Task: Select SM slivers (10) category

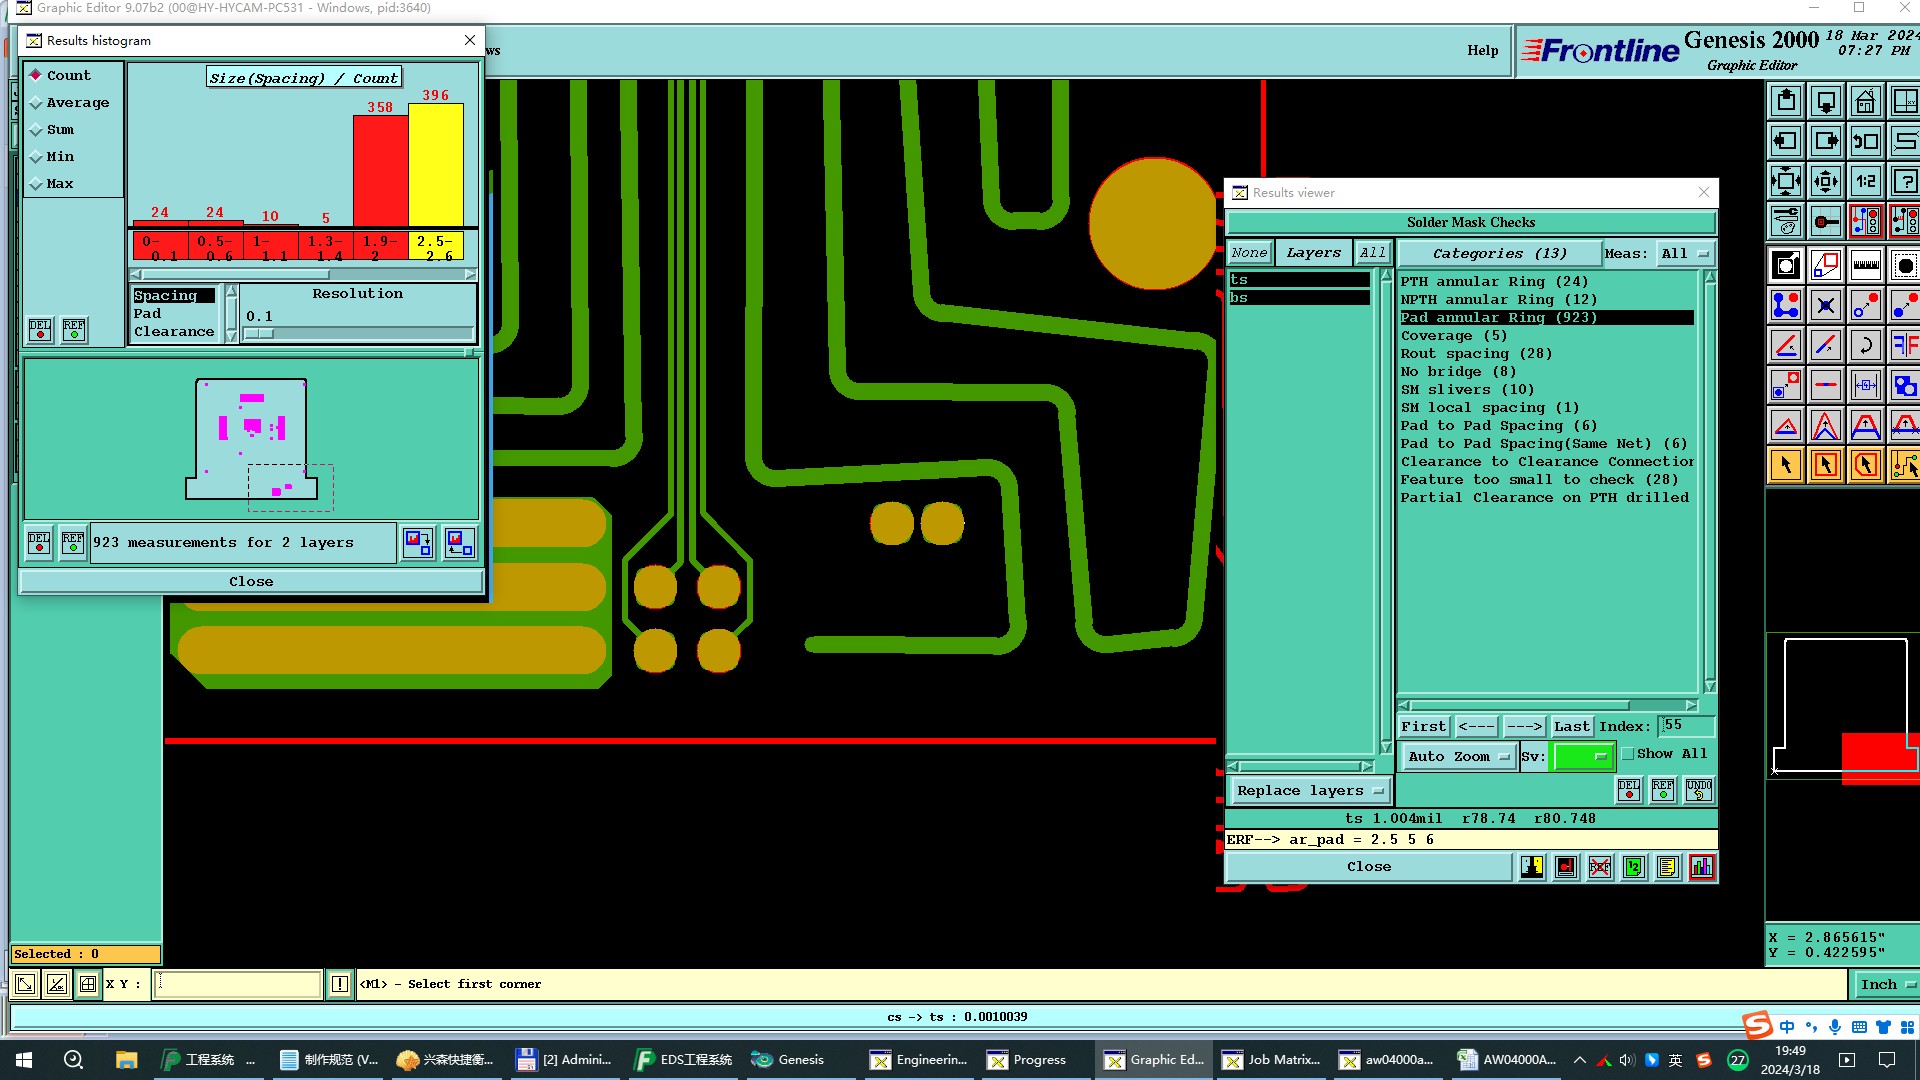Action: coord(1466,390)
